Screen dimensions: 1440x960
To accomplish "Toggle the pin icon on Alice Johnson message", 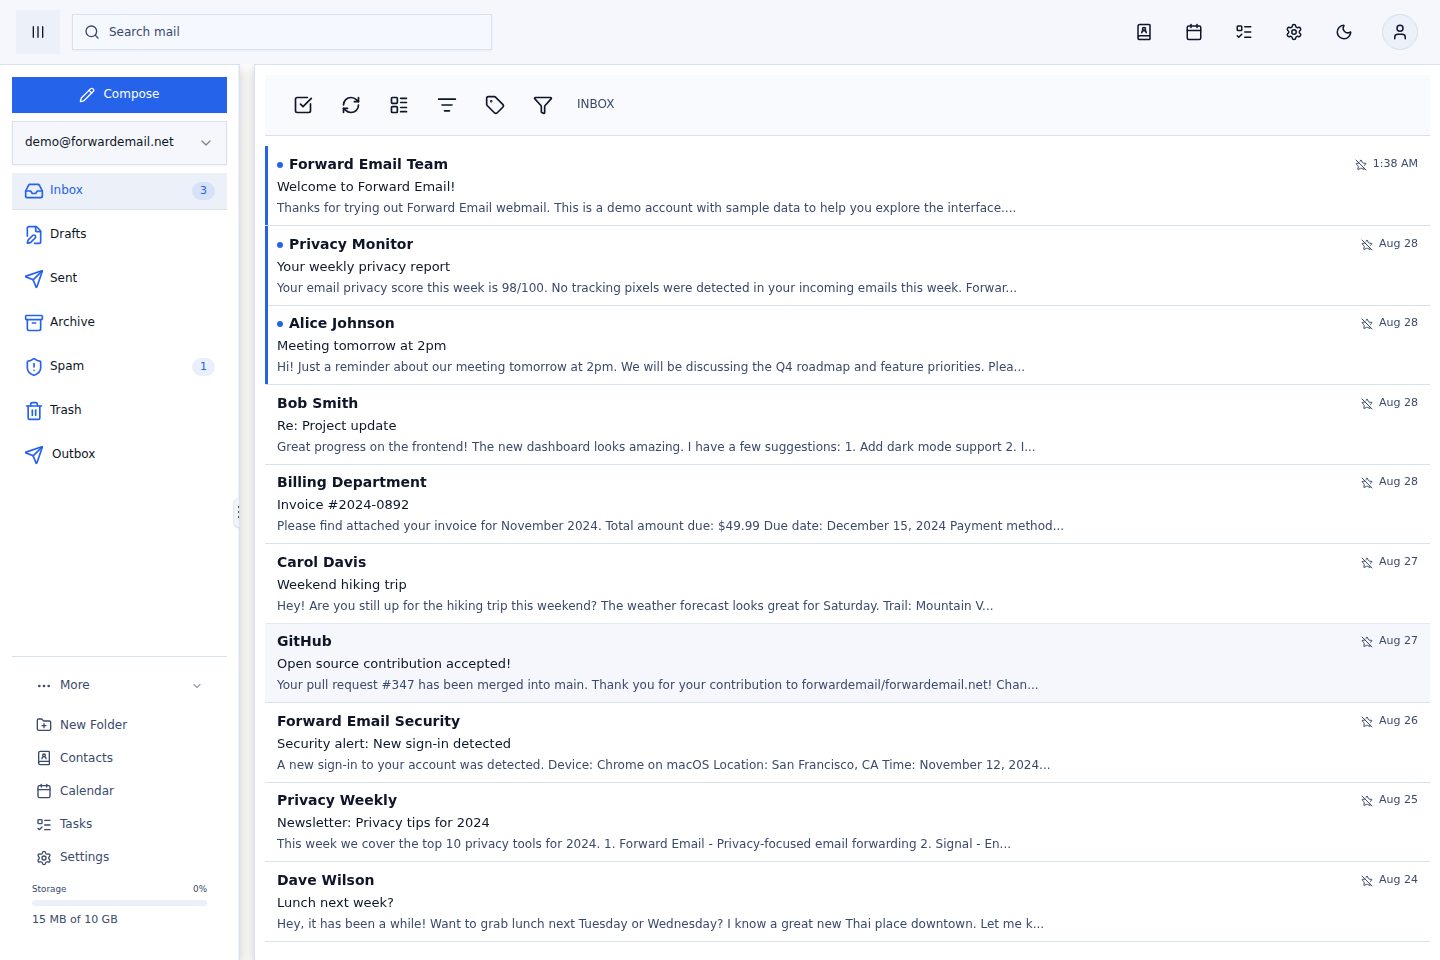I will 1367,324.
